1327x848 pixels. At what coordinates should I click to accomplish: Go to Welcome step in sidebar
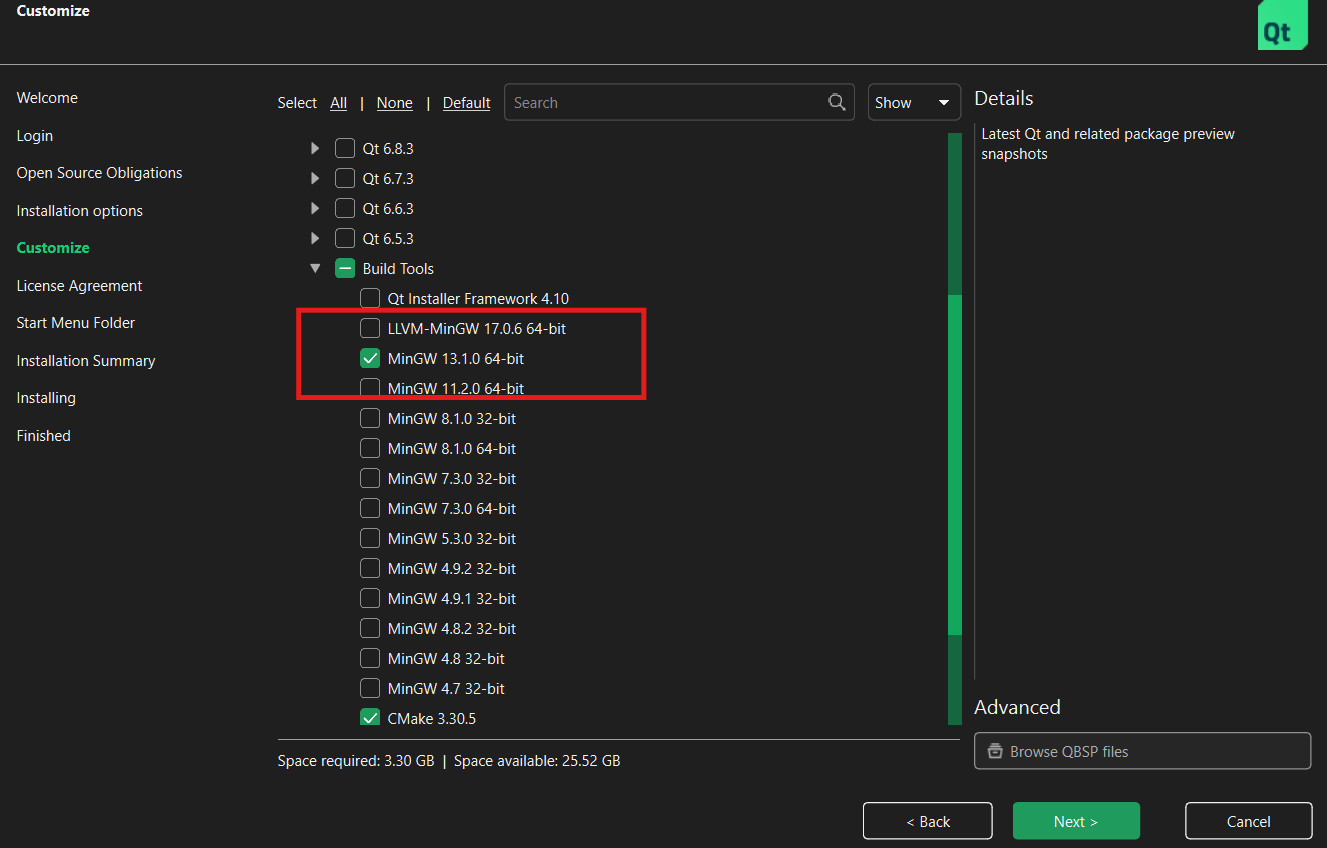tap(47, 98)
